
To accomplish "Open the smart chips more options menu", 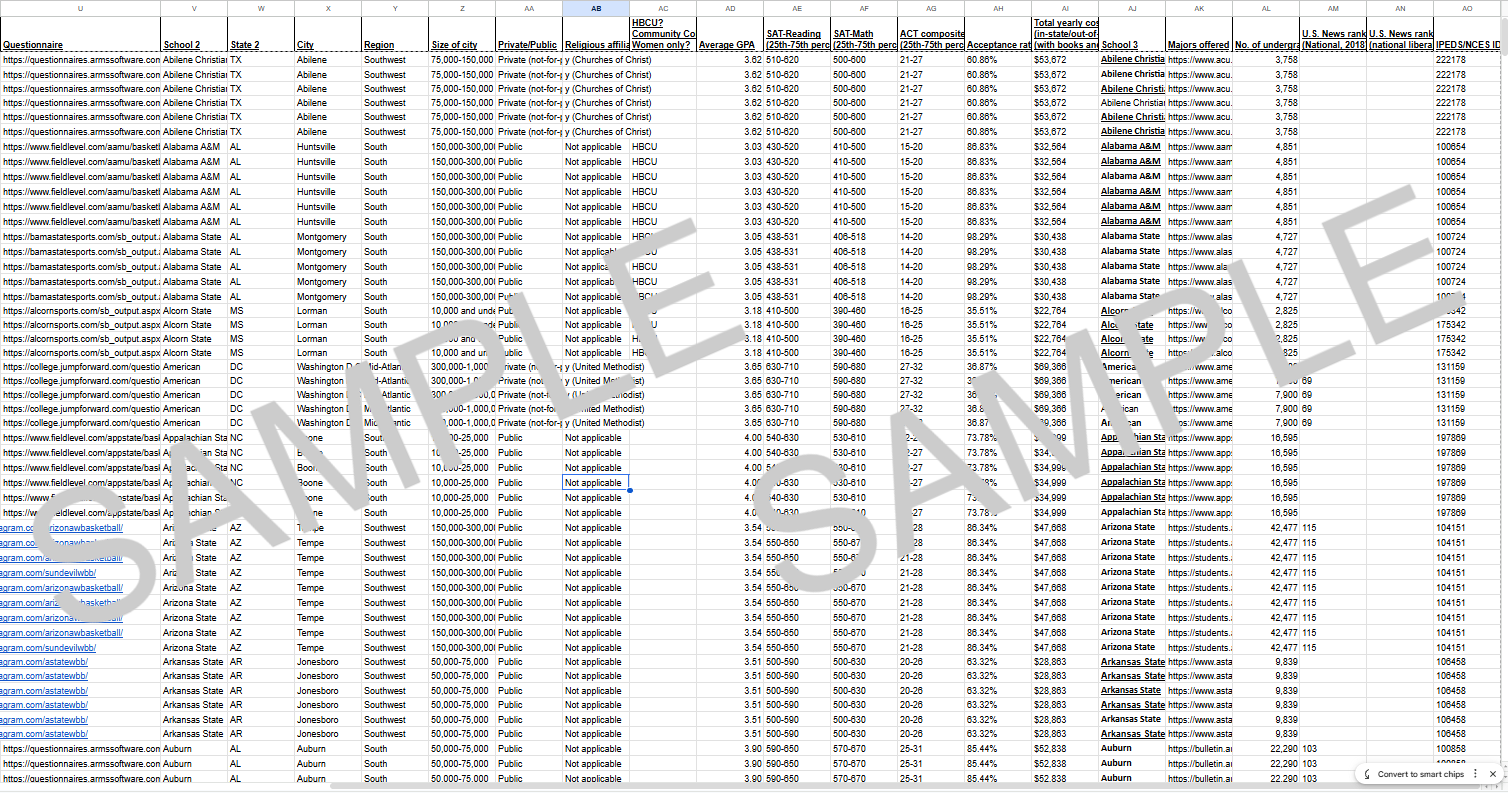I will pyautogui.click(x=1475, y=774).
